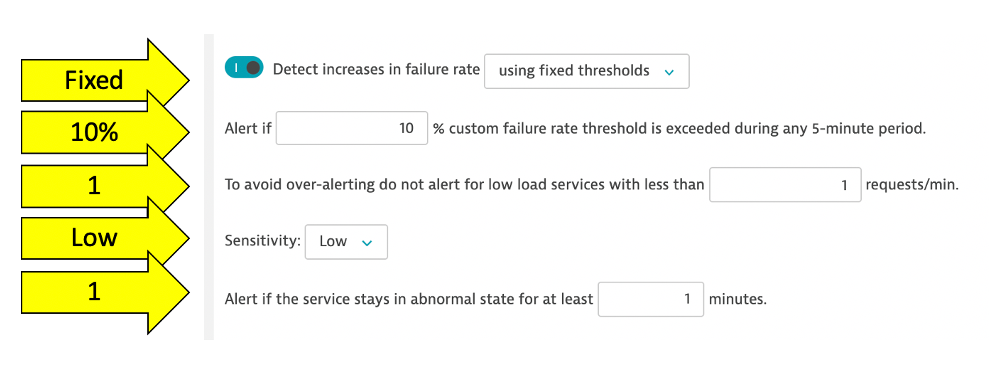989x368 pixels.
Task: Click the "minutes." unit label
Action: pyautogui.click(x=738, y=299)
